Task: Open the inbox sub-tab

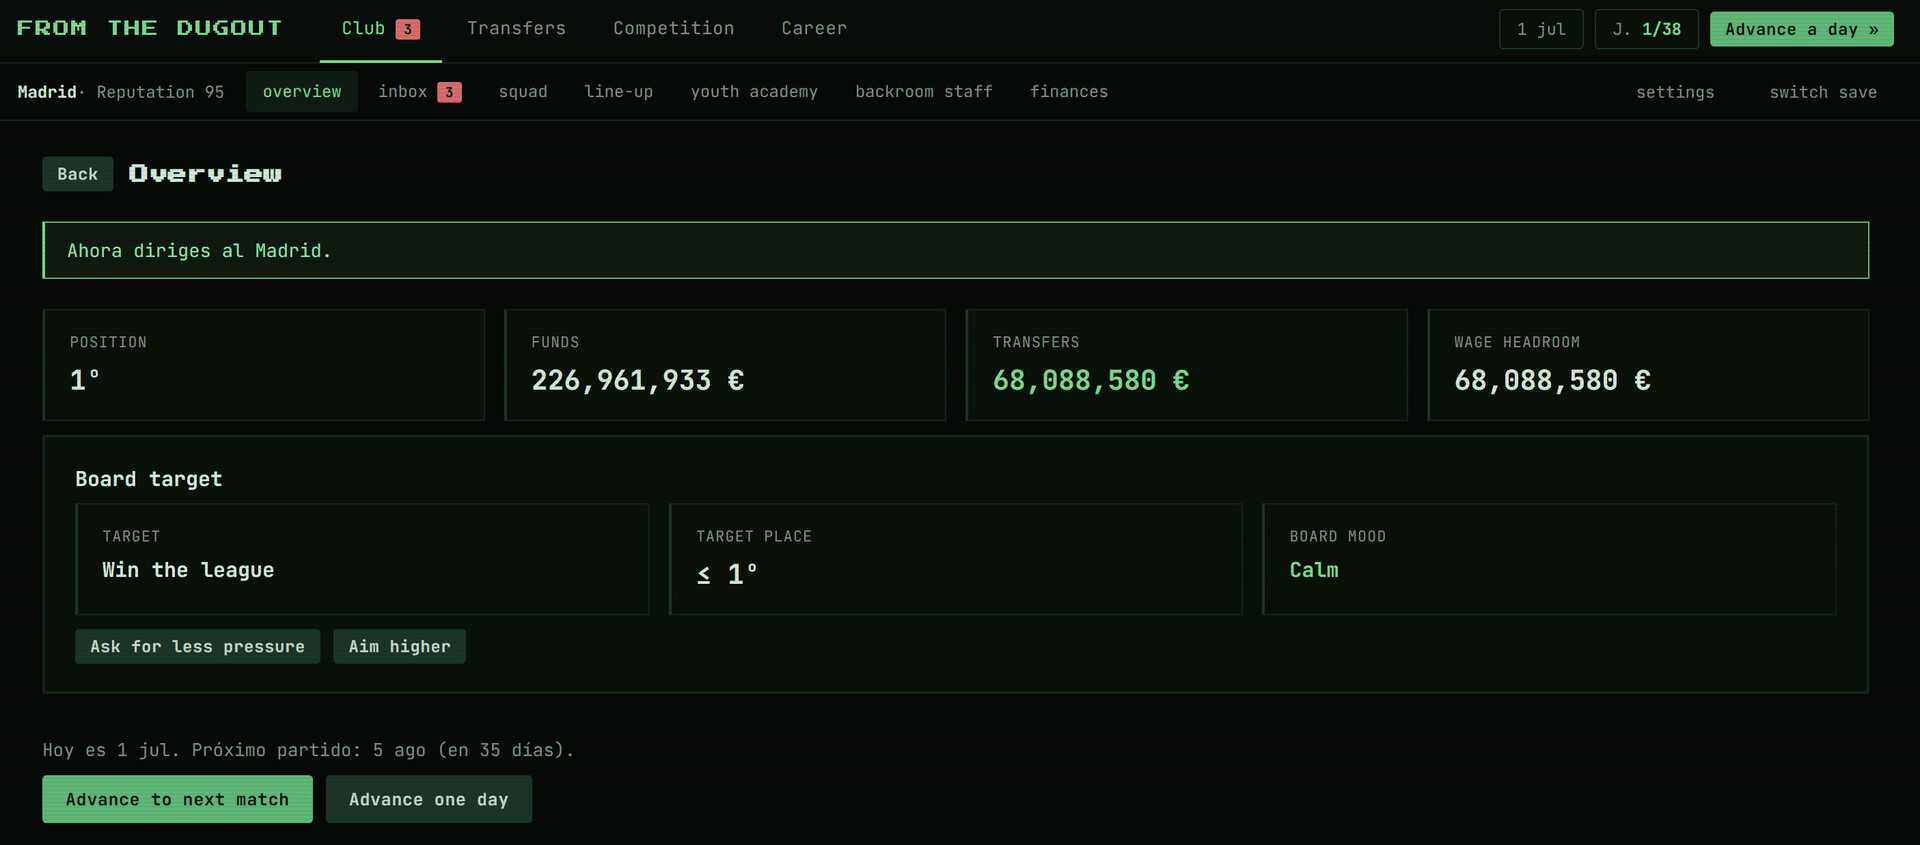Action: click(x=420, y=92)
